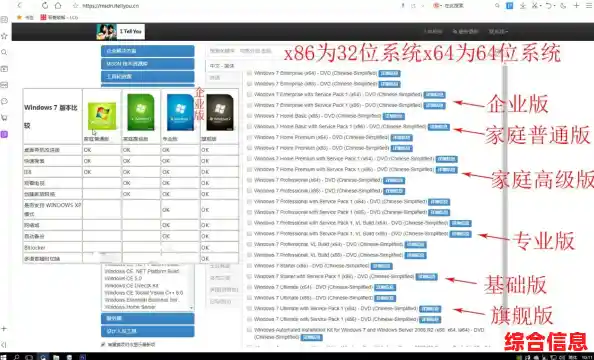Click the browser address bar URL
Screen dimensions: 594x360
tap(111, 6)
